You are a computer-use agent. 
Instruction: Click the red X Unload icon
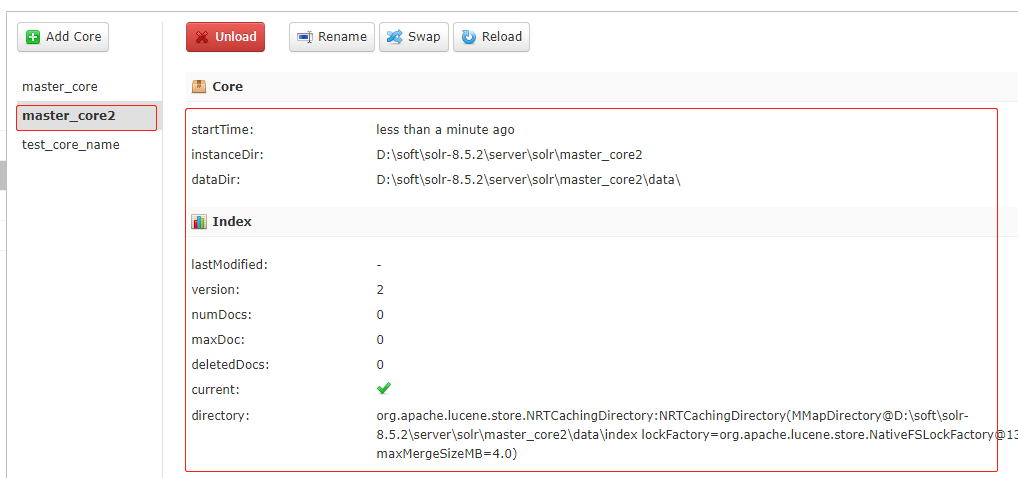202,37
